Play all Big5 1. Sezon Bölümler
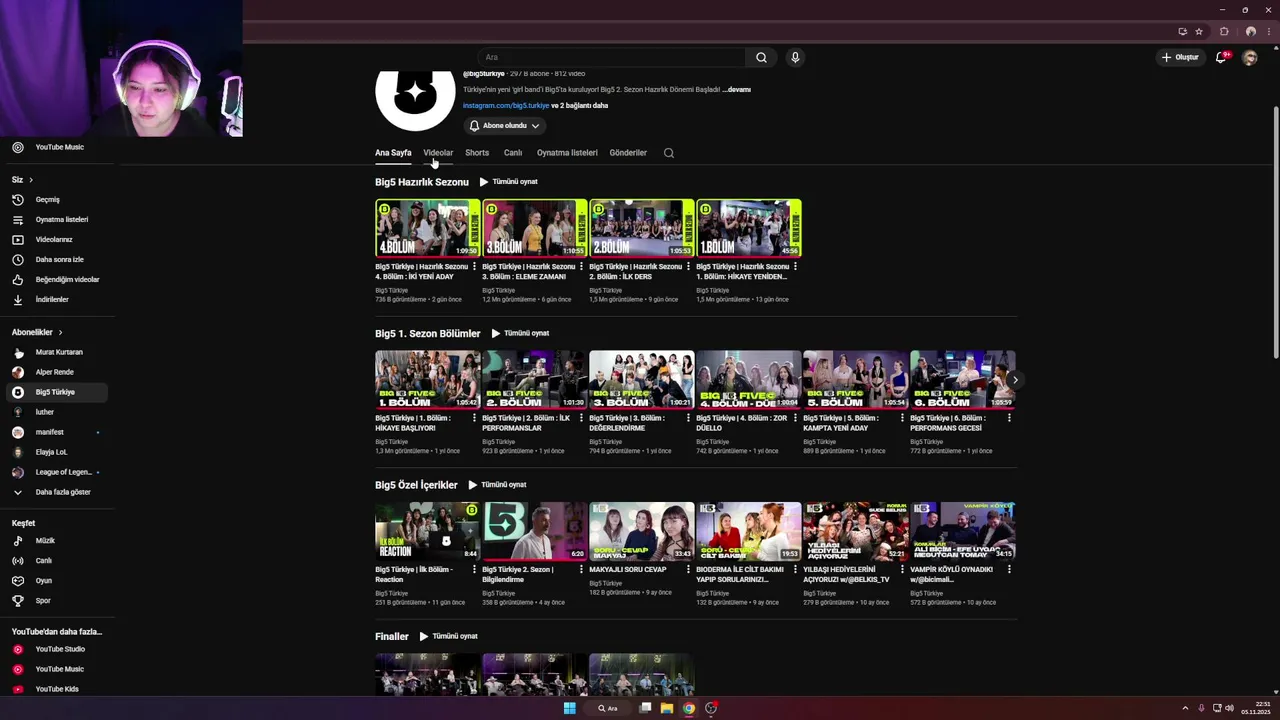The image size is (1280, 720). click(x=520, y=333)
